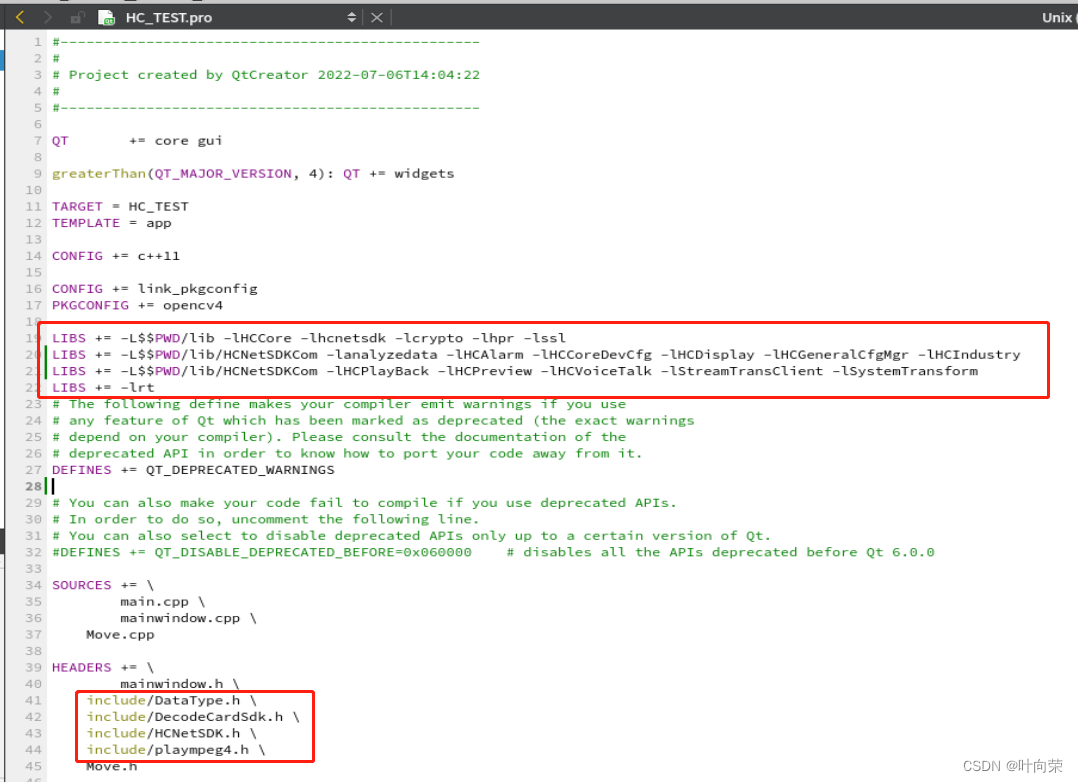Click the split chevron beside the filename
This screenshot has width=1078, height=782.
352,16
